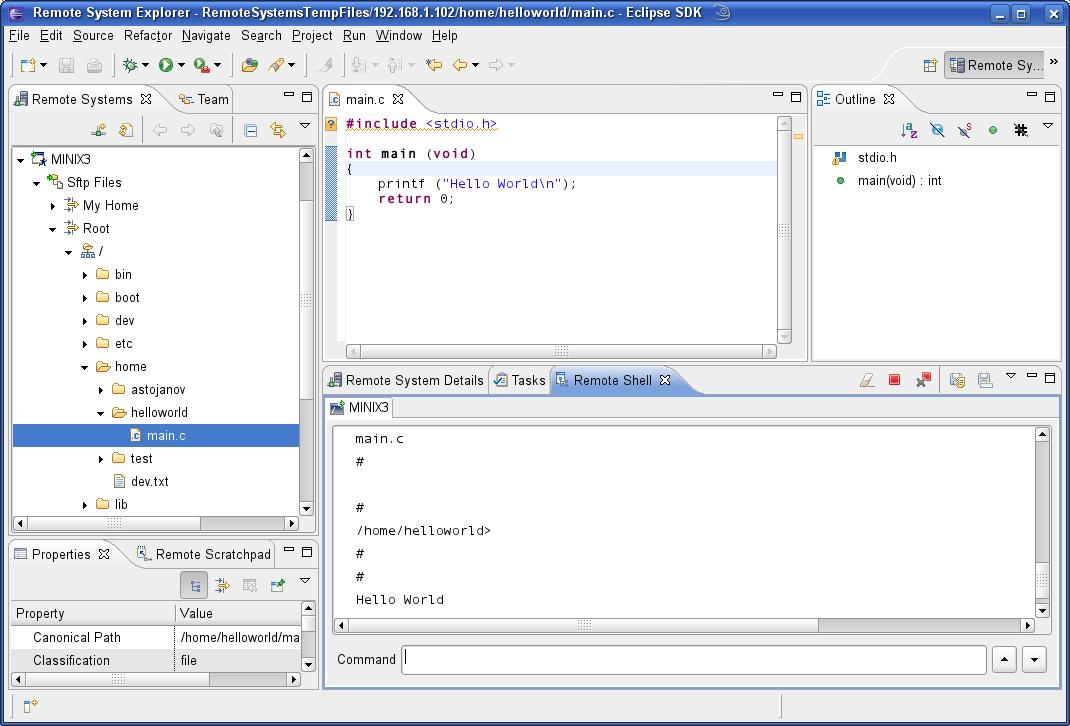Screen dimensions: 1070x726
Task: Toggle Link with Editor in Remote Systems
Action: pyautogui.click(x=278, y=130)
